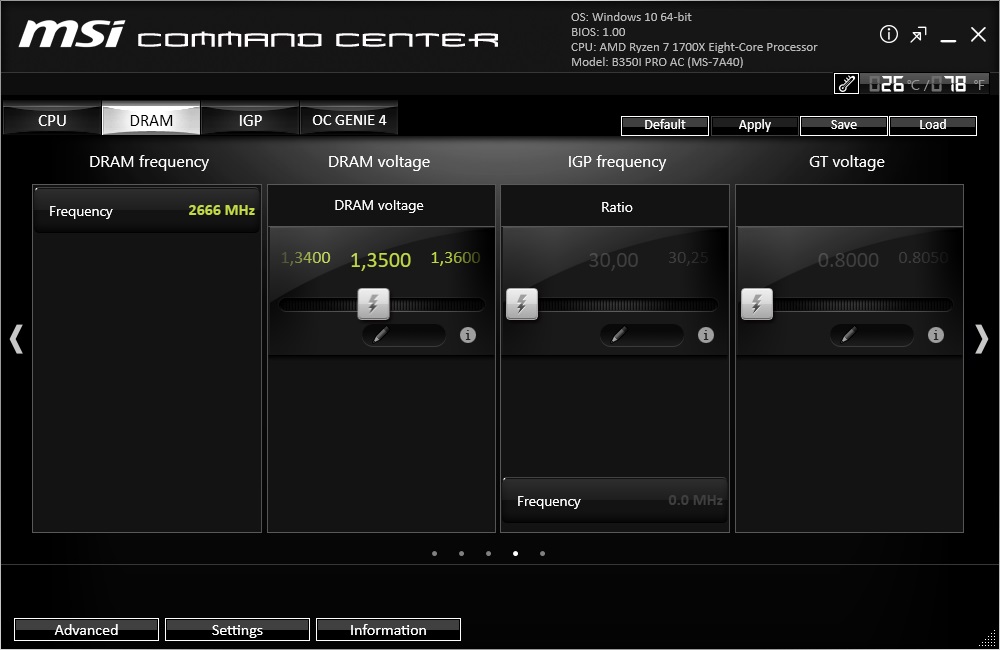The width and height of the screenshot is (1000, 650).
Task: Switch to the OC GENIE 4 tab
Action: click(349, 120)
